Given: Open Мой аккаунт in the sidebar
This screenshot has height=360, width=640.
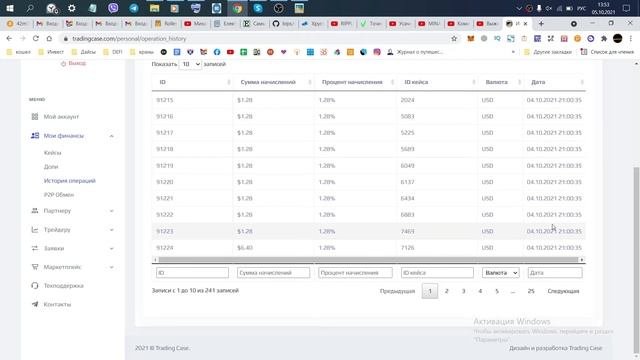Looking at the screenshot, I should tap(61, 117).
